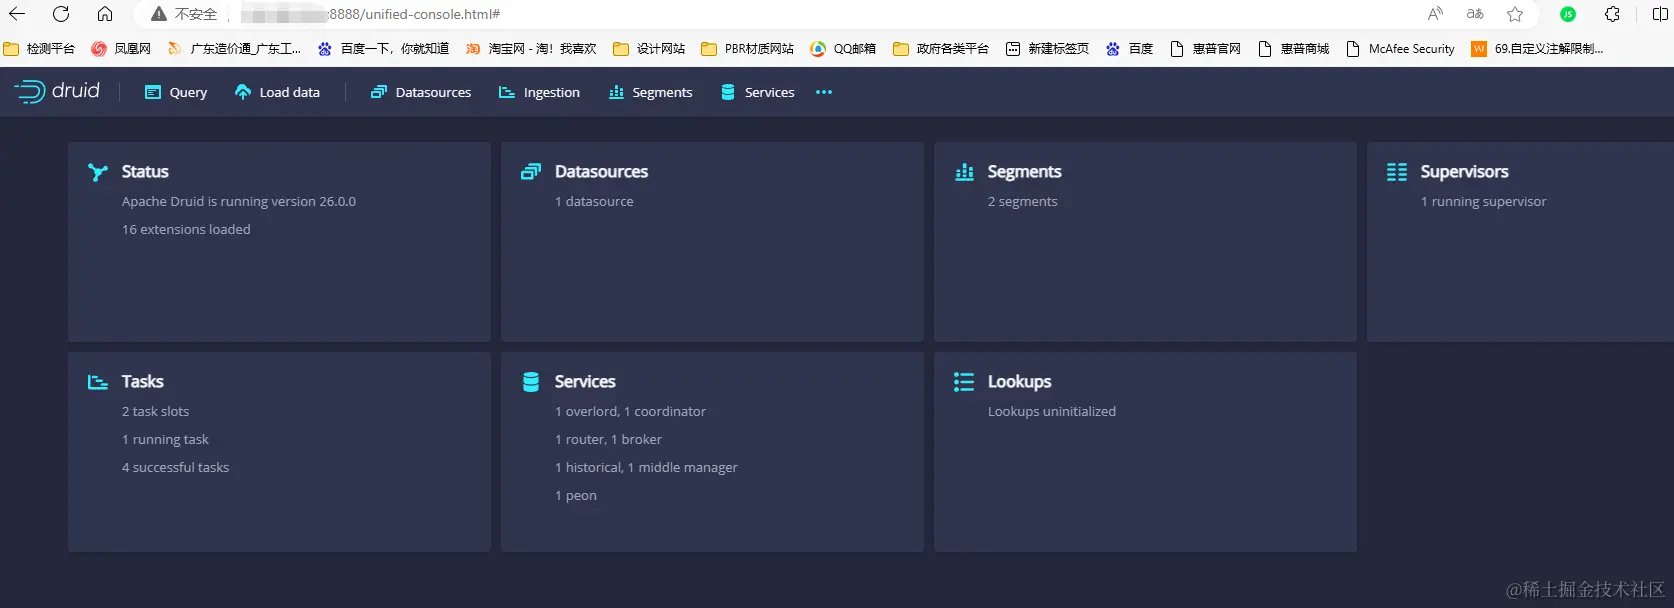Open the QQ邮箱 bookmark
This screenshot has width=1674, height=608.
843,48
